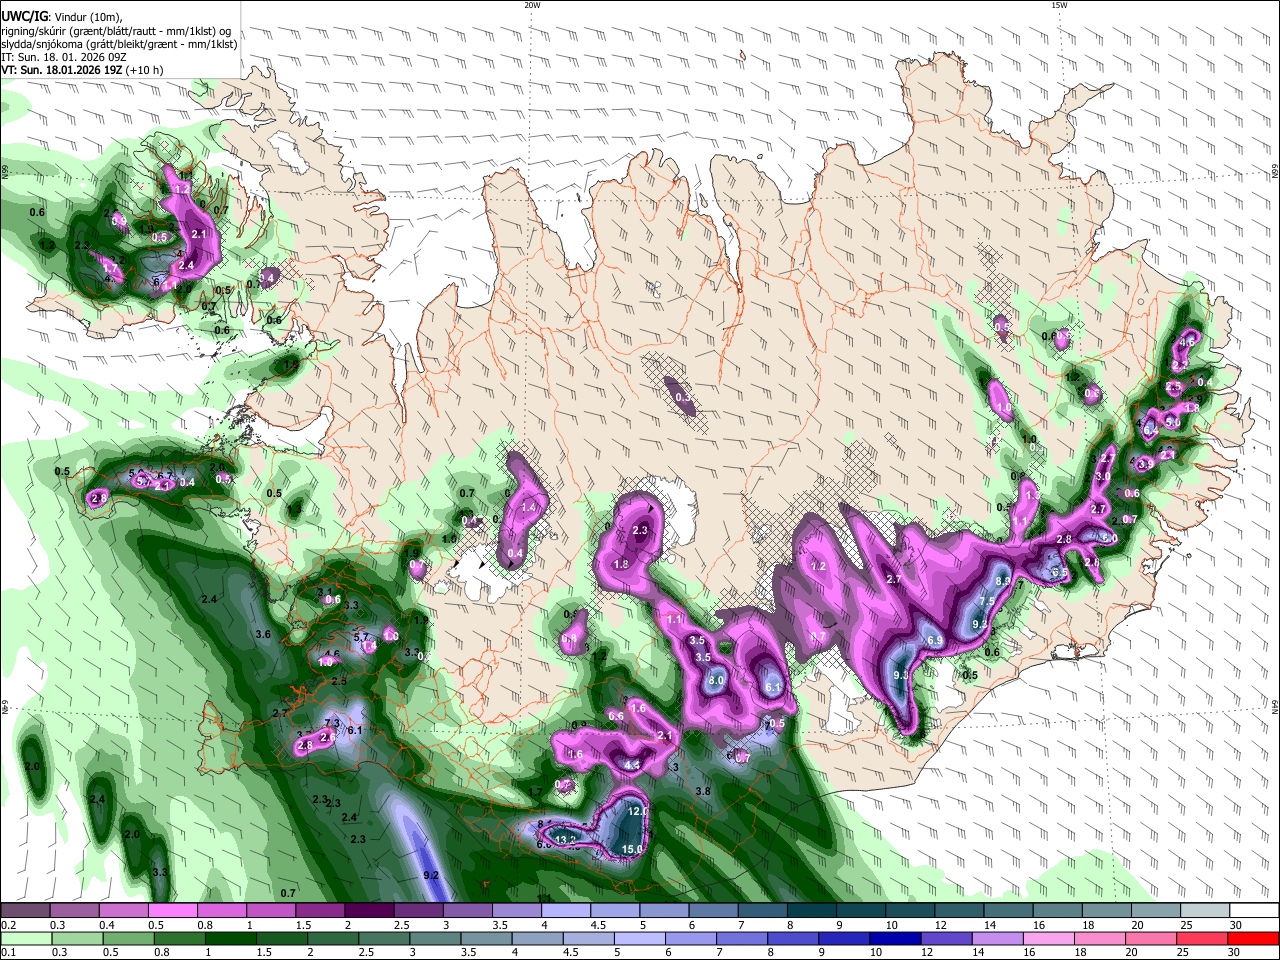Click the '3.6' rain value on the map
Image resolution: width=1280 pixels, height=960 pixels.
(264, 634)
